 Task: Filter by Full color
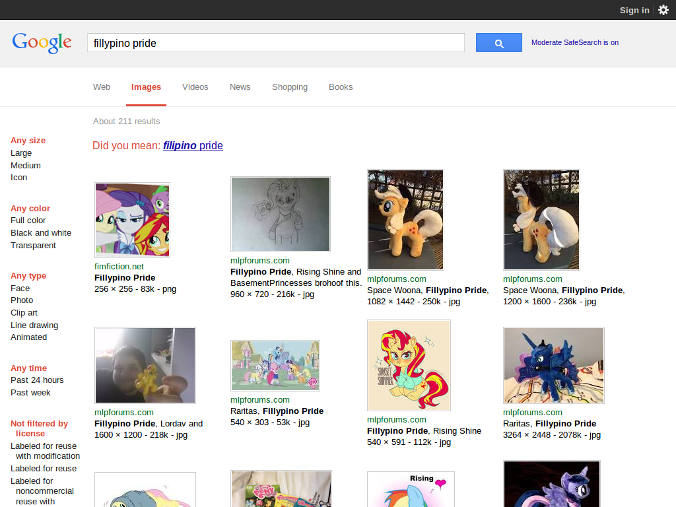click(x=28, y=220)
